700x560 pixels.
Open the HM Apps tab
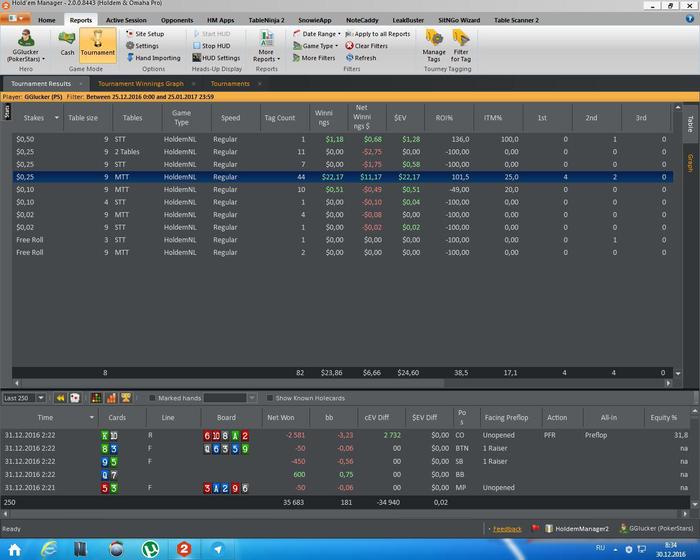click(x=221, y=20)
